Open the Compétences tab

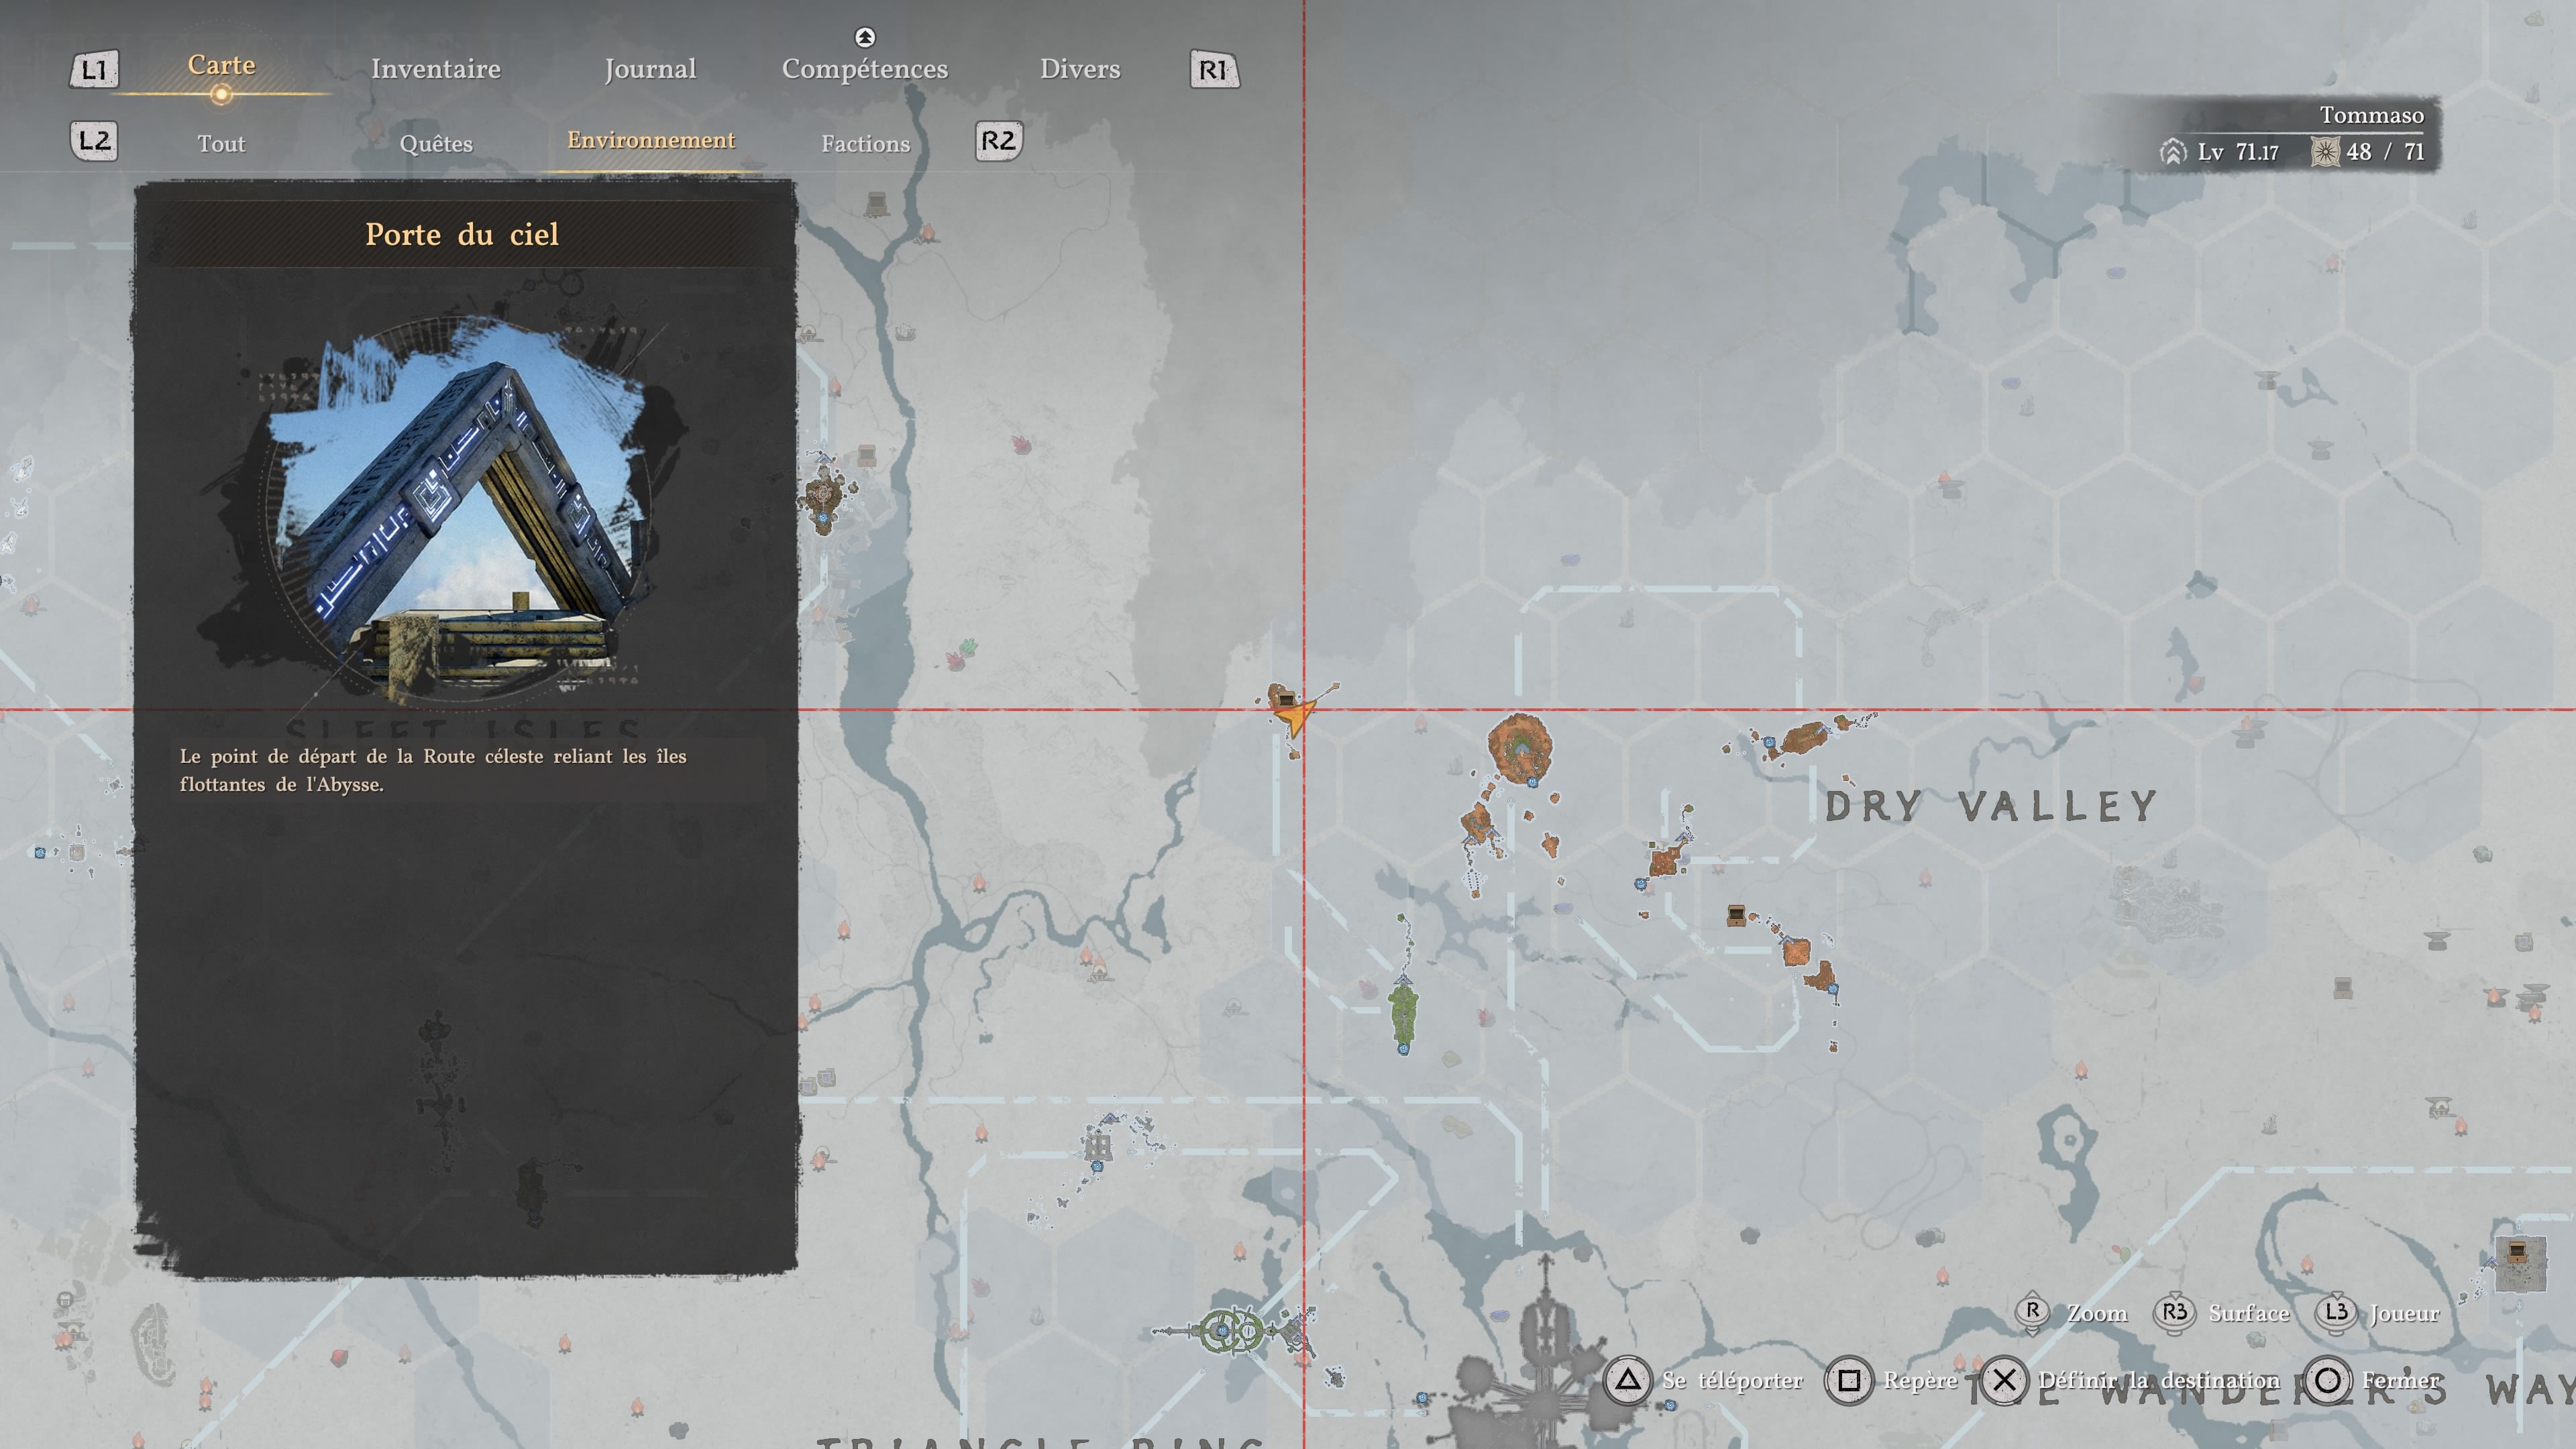865,69
